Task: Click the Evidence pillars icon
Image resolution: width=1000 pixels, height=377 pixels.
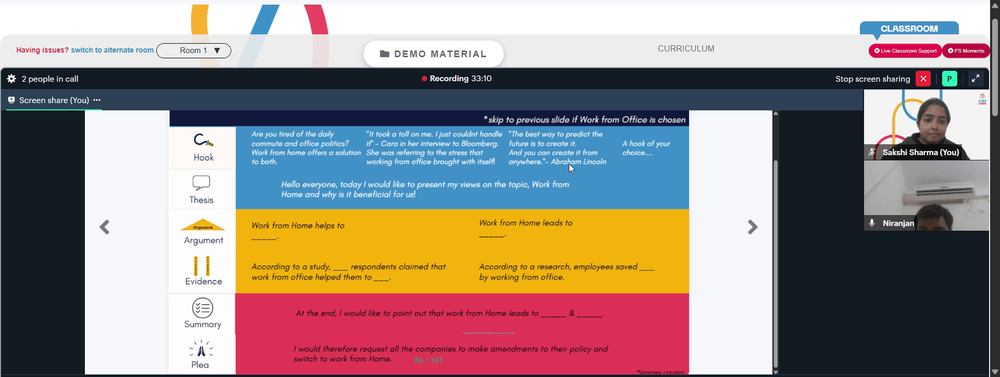Action: coord(202,265)
